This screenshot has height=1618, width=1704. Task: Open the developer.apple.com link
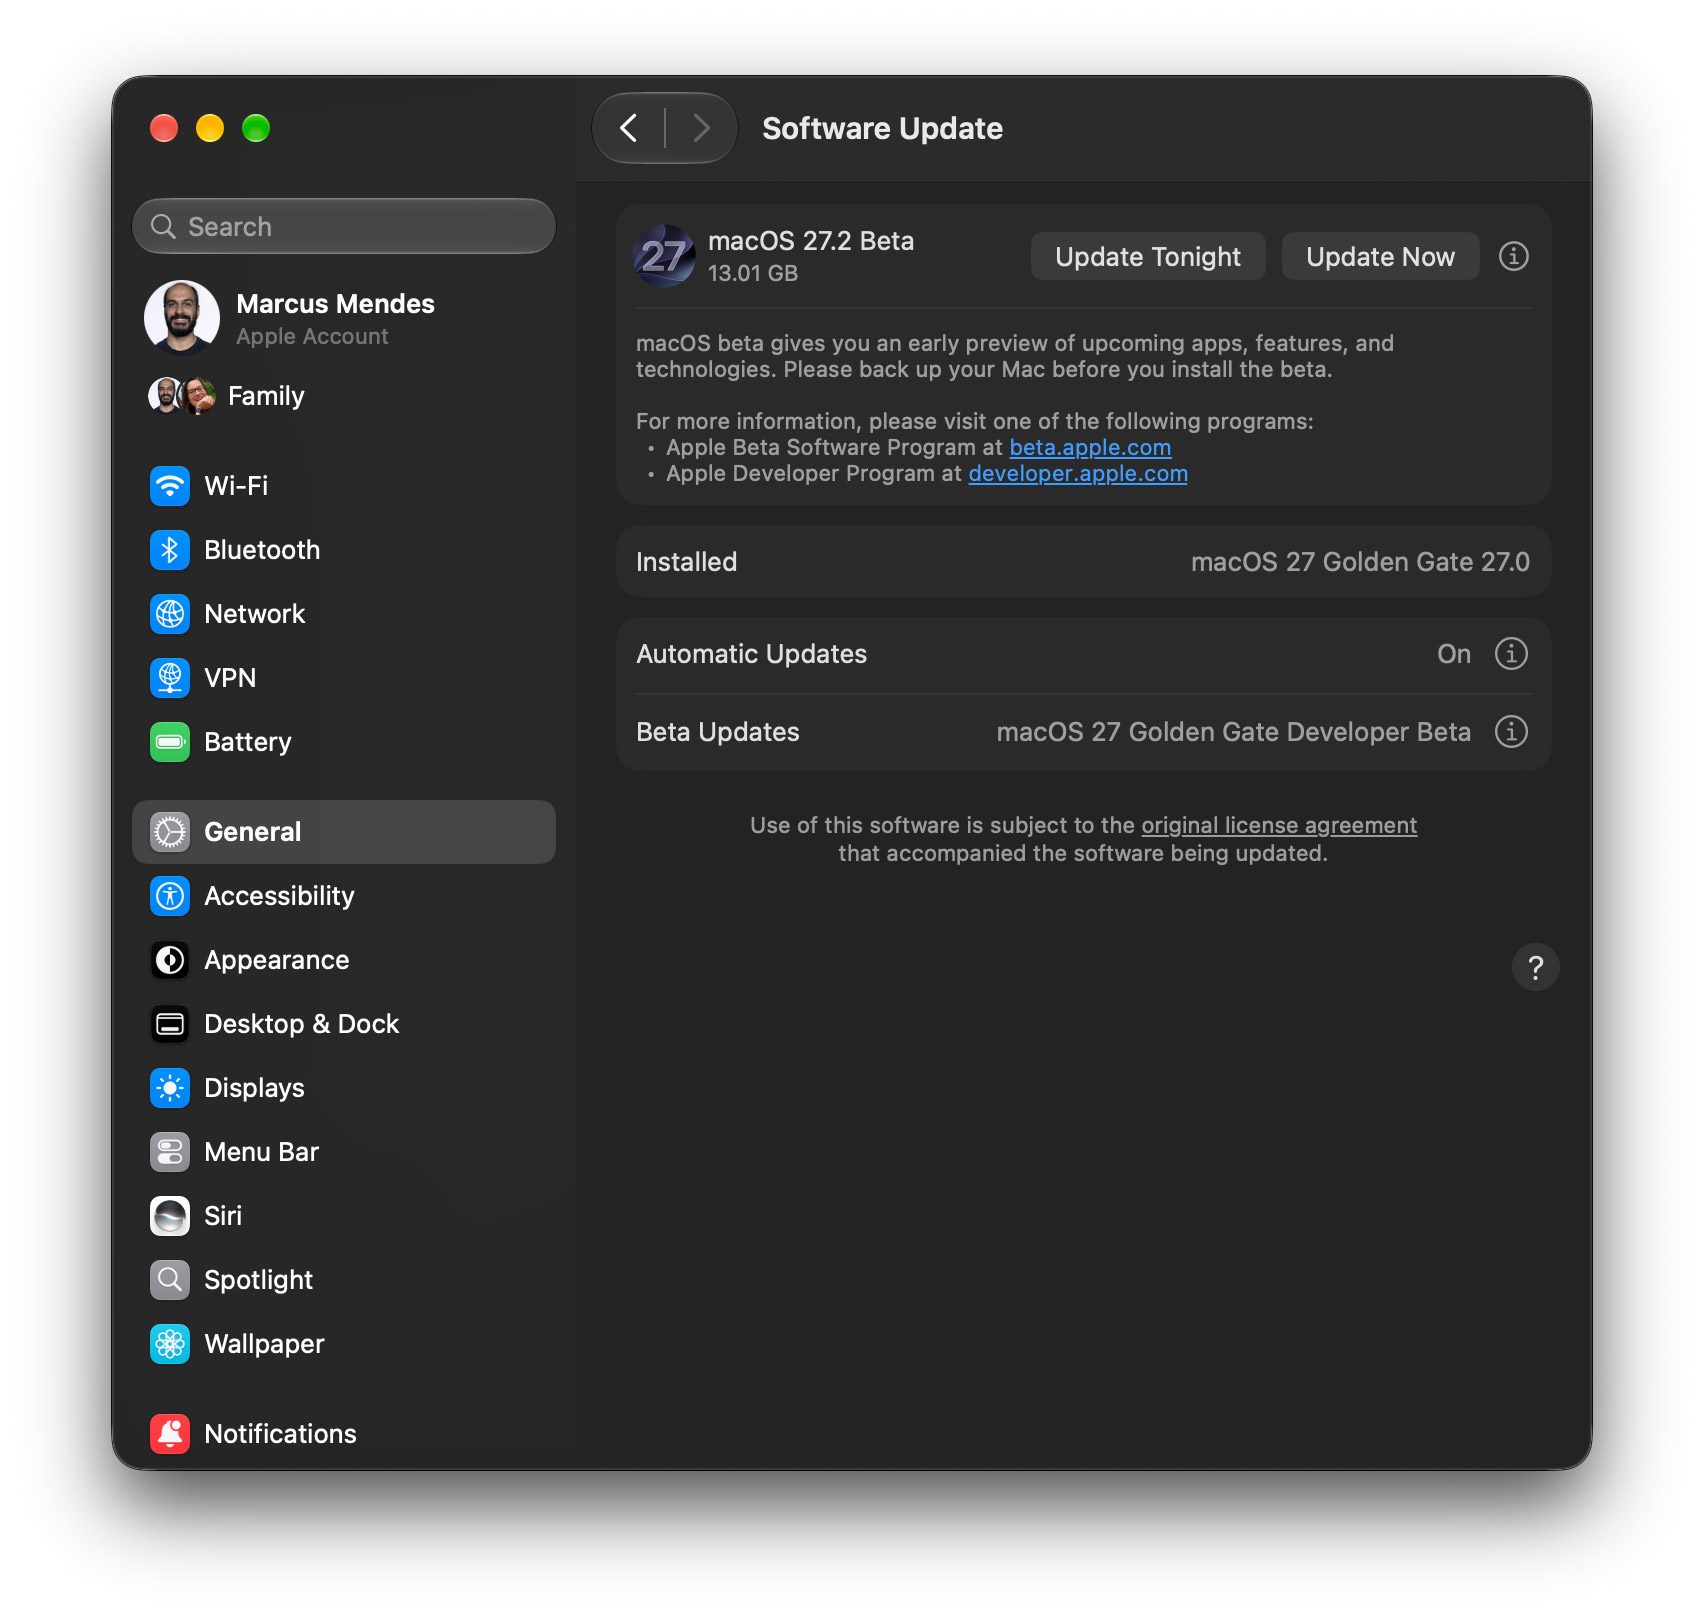[1078, 473]
